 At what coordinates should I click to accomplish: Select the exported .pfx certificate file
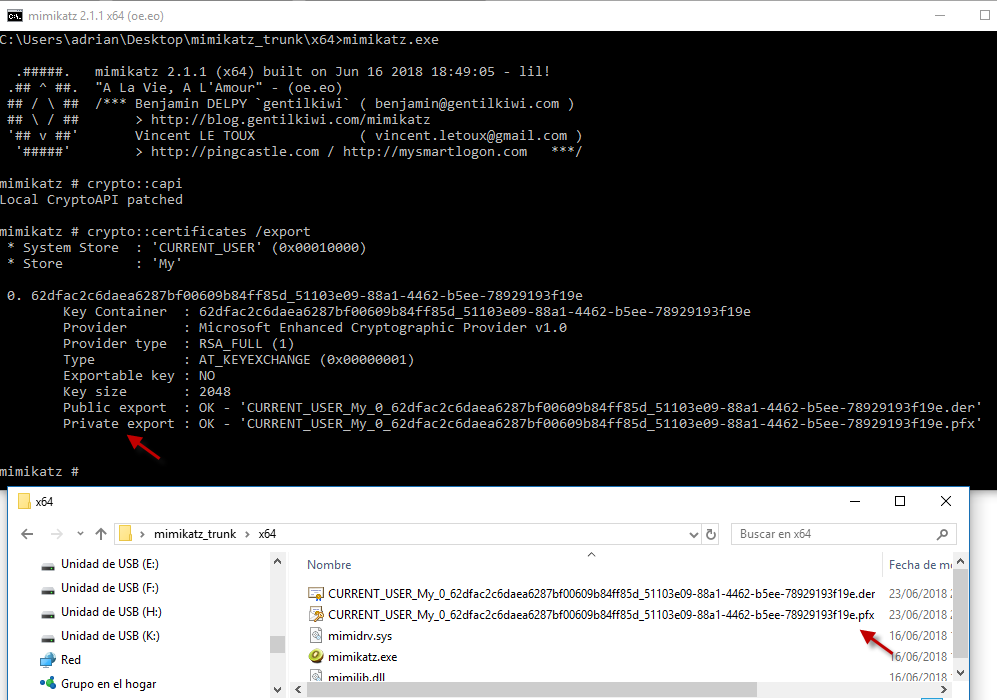click(x=601, y=615)
